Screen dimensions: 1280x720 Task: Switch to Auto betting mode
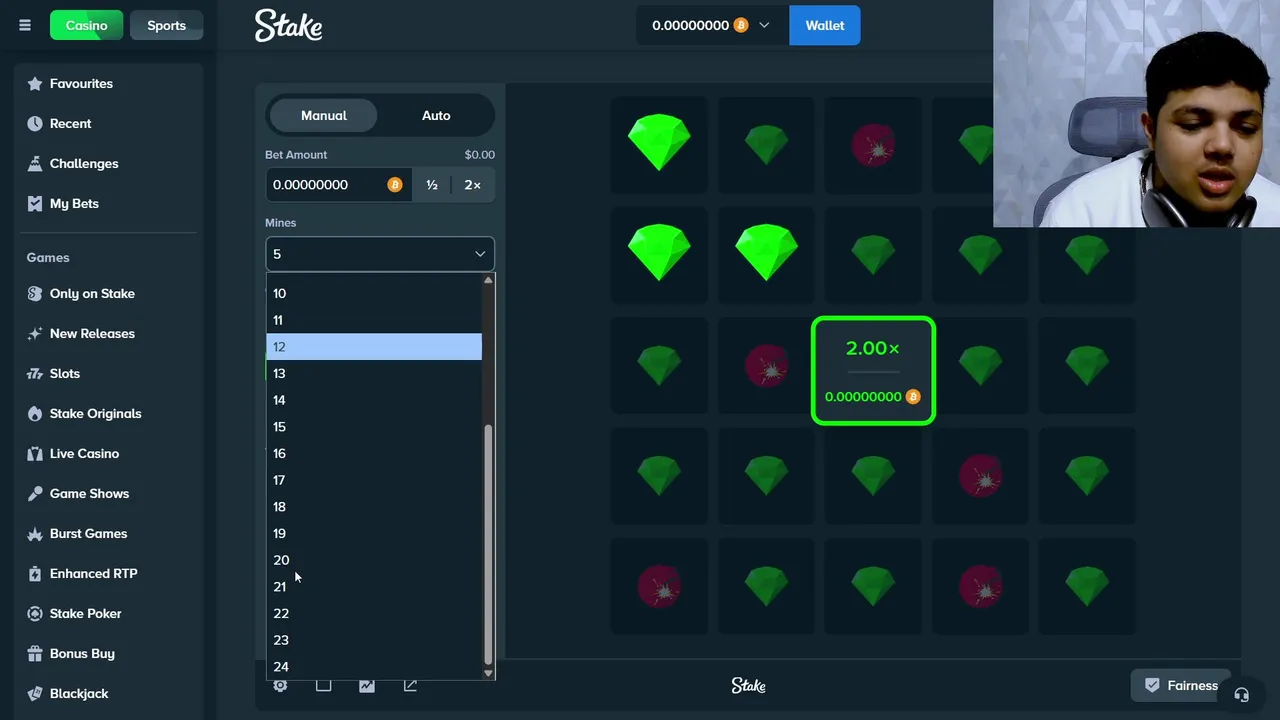436,116
